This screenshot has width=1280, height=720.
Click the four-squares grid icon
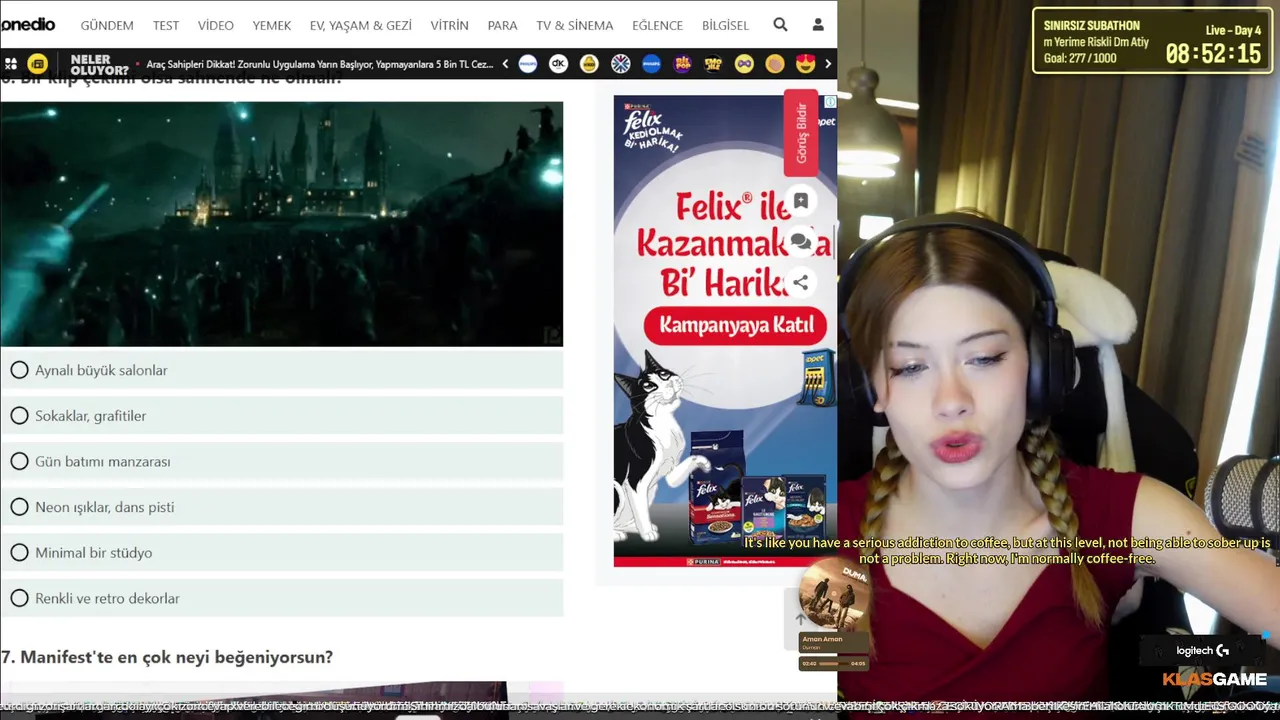point(11,64)
